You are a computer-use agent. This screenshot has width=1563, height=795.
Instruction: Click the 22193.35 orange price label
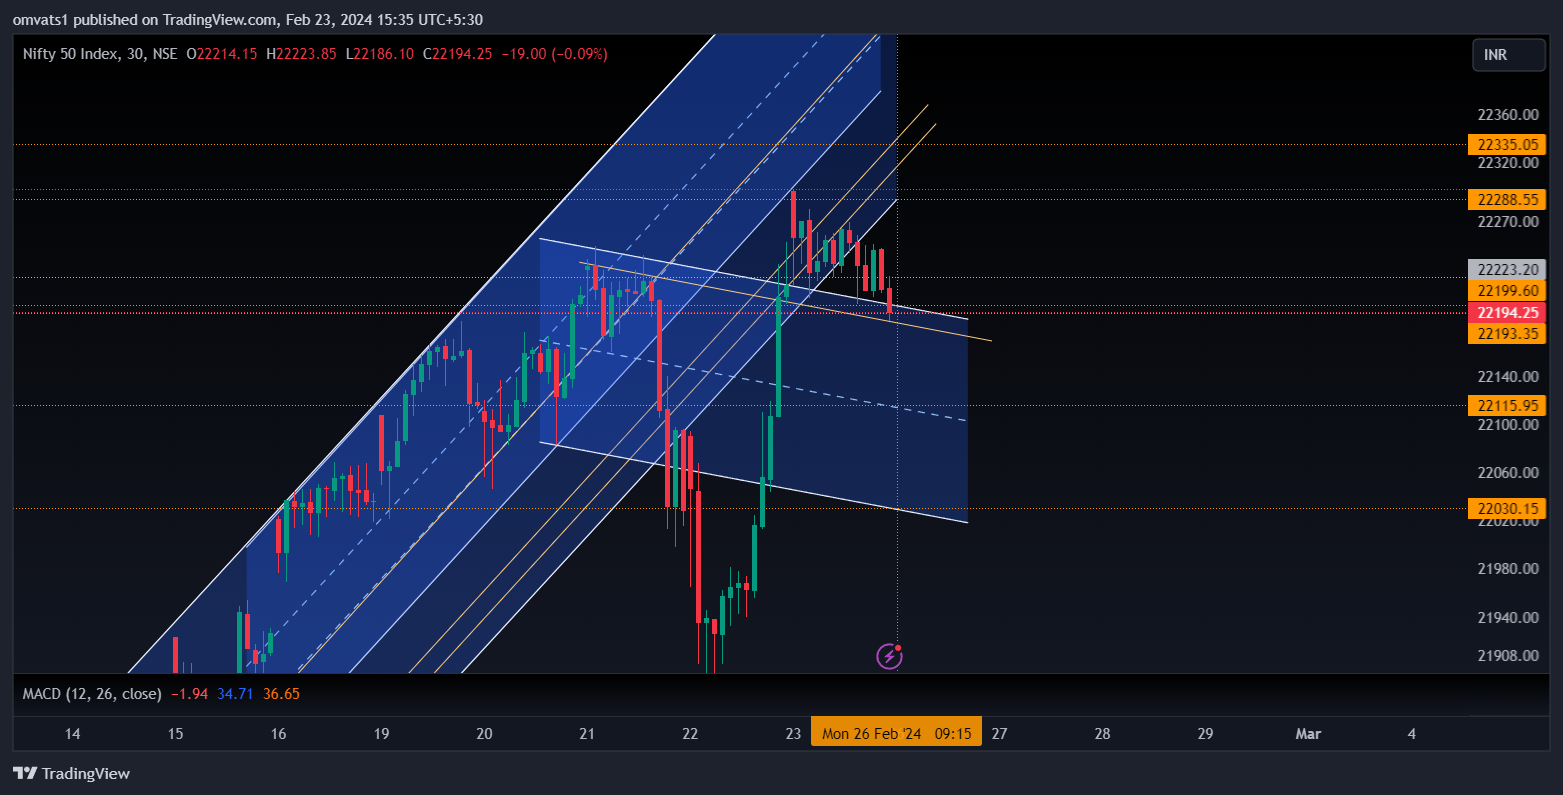[x=1507, y=333]
